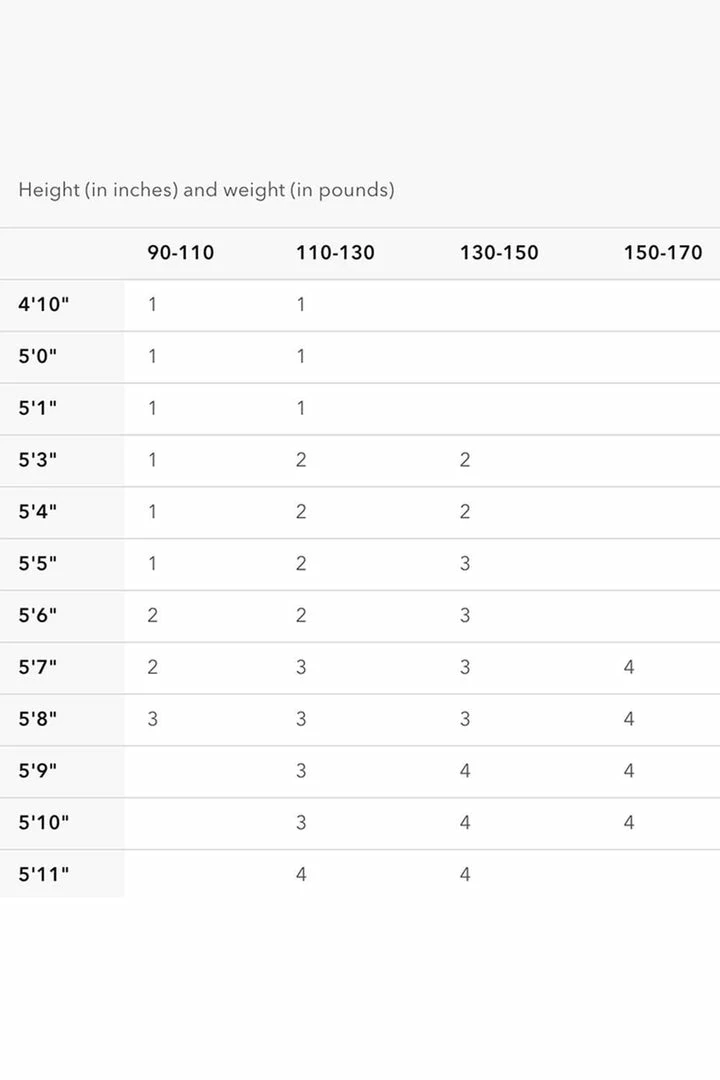Click the 5'1" height row label
Viewport: 720px width, 1080px height.
(38, 409)
